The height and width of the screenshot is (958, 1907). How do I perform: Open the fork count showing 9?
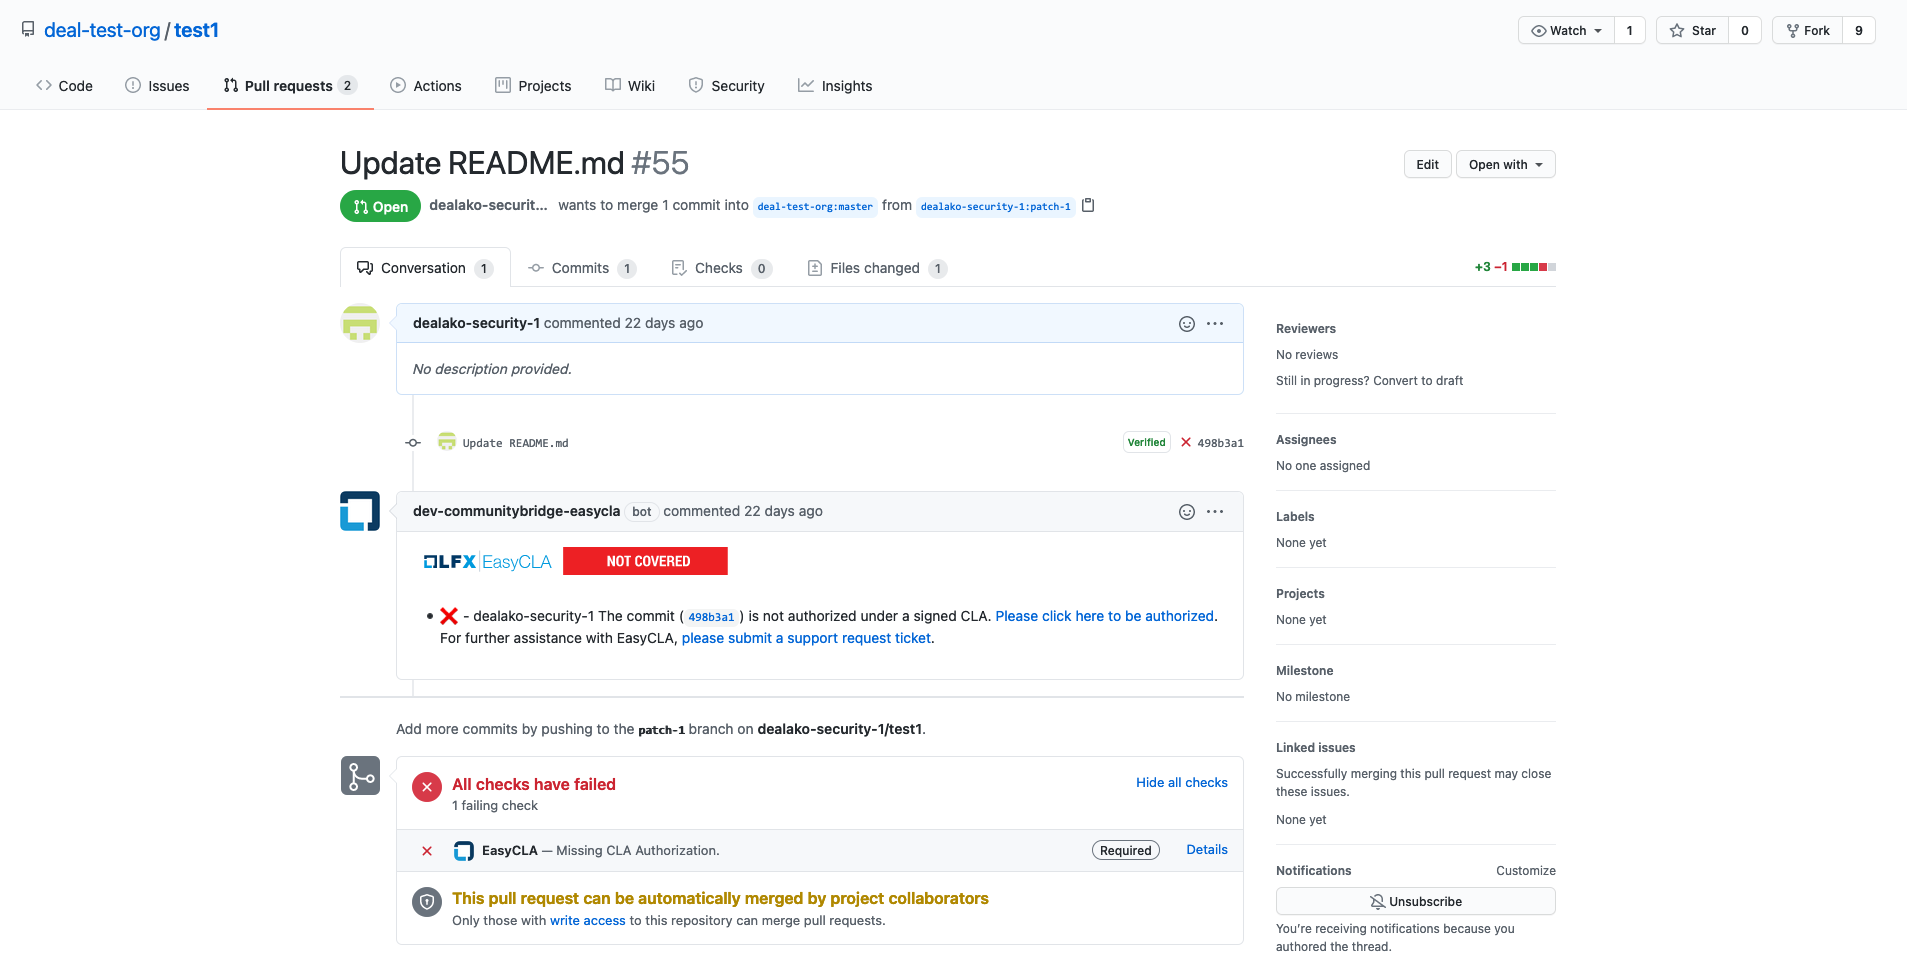1859,30
